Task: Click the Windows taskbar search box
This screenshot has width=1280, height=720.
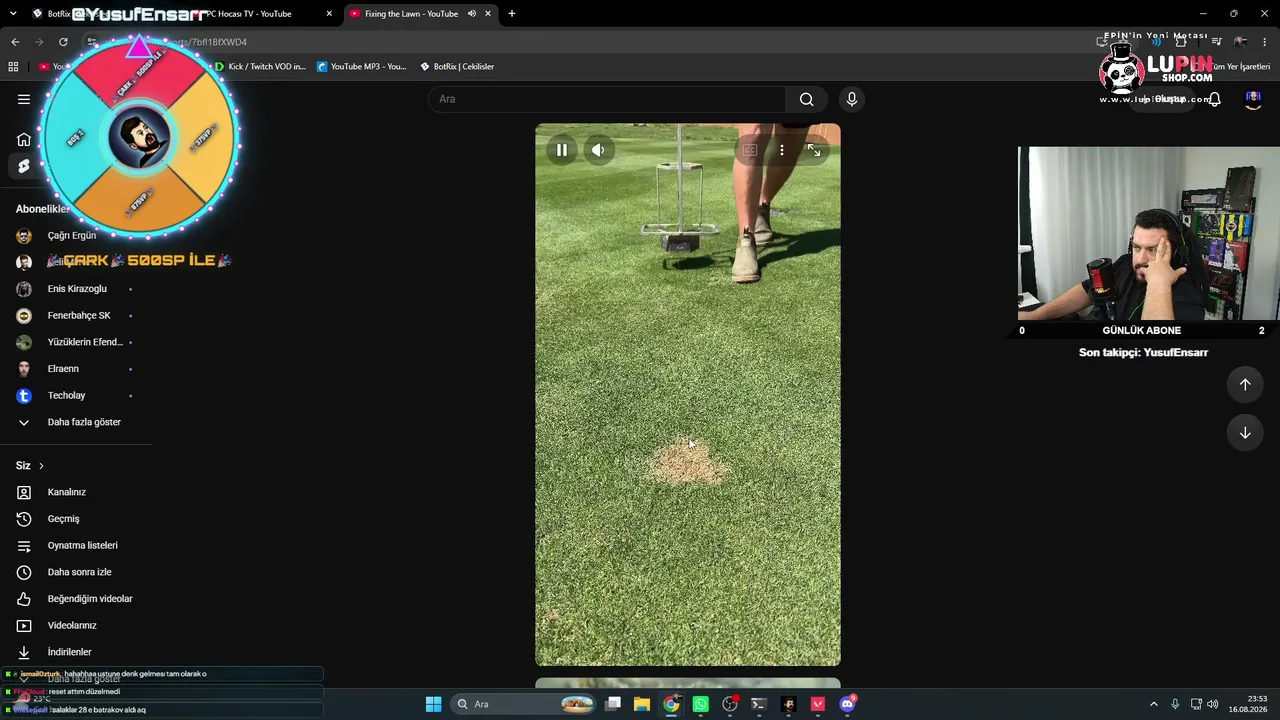Action: point(524,704)
